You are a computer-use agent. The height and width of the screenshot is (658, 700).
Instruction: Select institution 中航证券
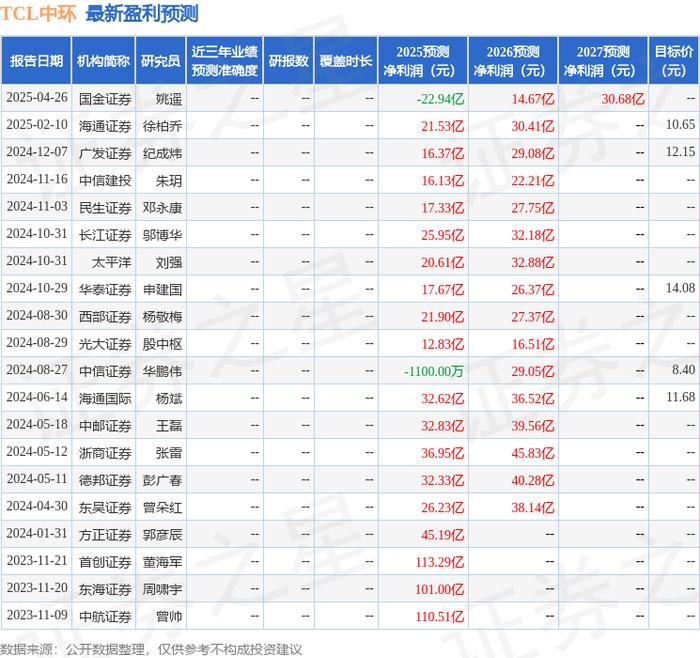pos(105,616)
